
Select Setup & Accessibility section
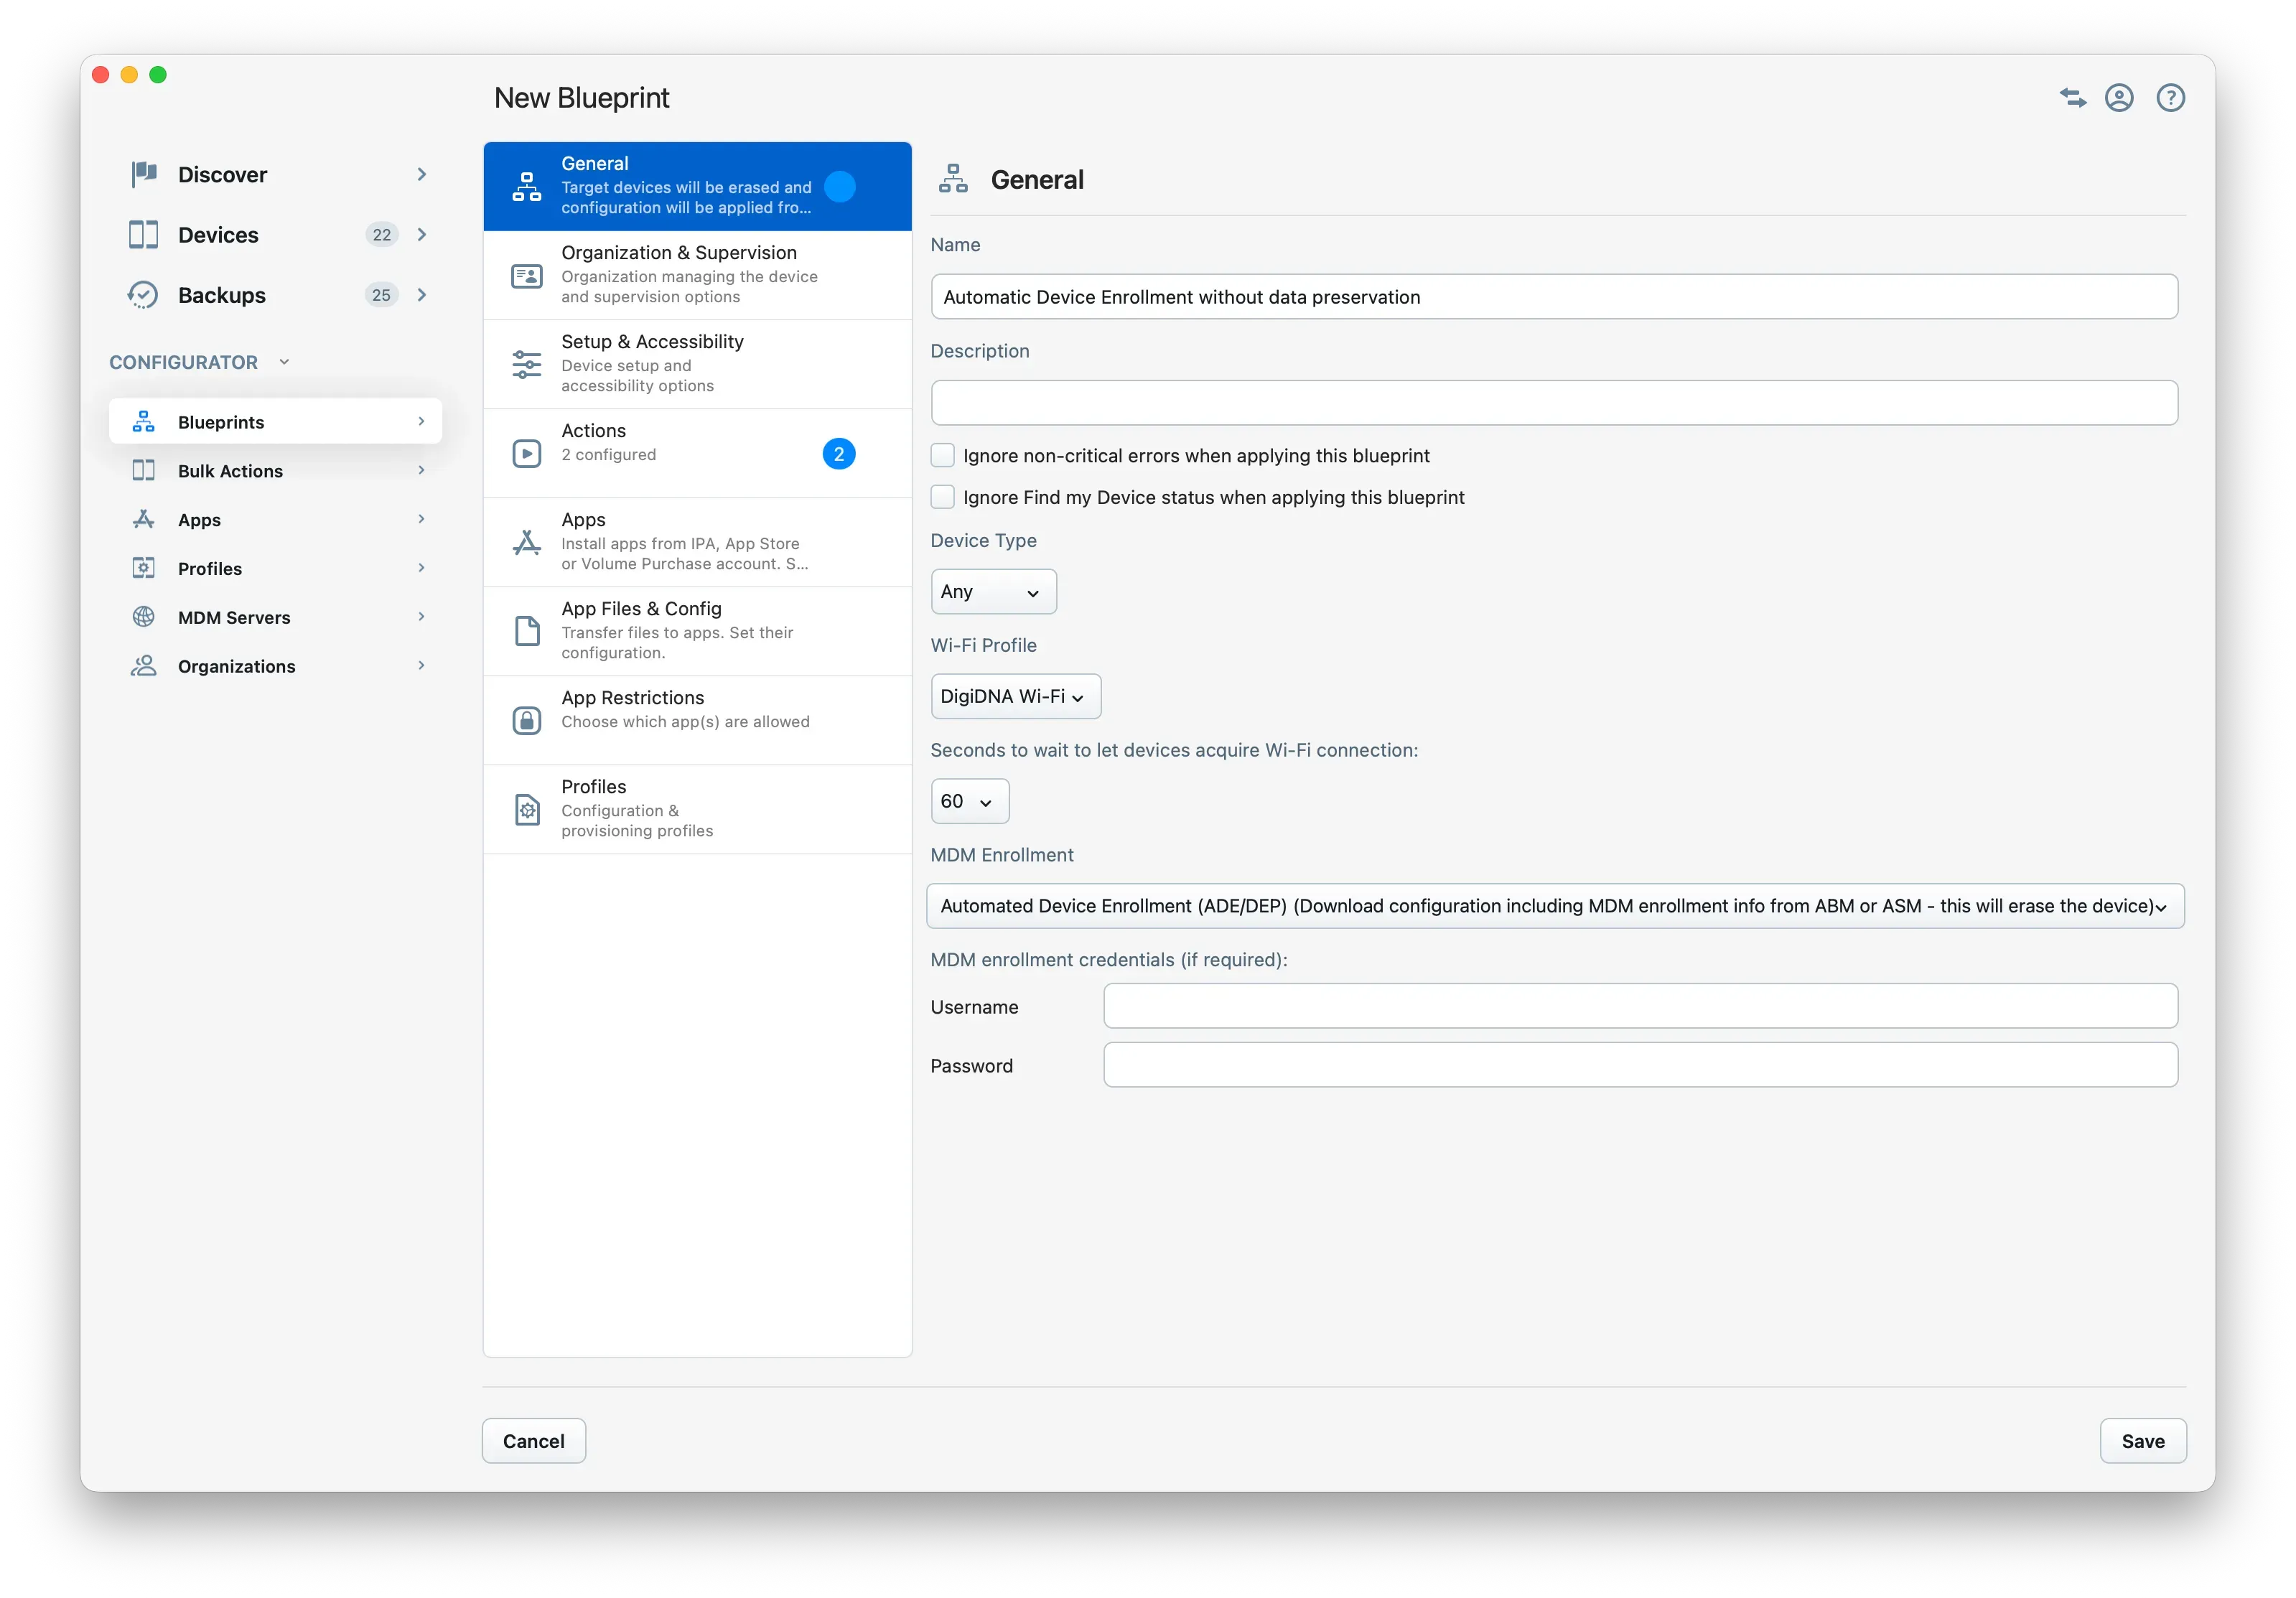697,364
